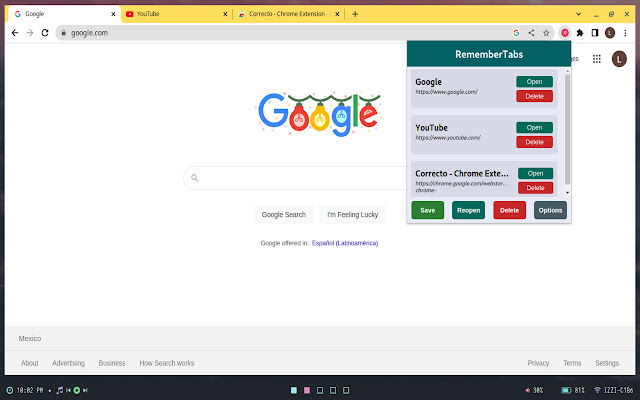Toggle the browser side panel icon
This screenshot has height=400, width=640.
pos(595,33)
